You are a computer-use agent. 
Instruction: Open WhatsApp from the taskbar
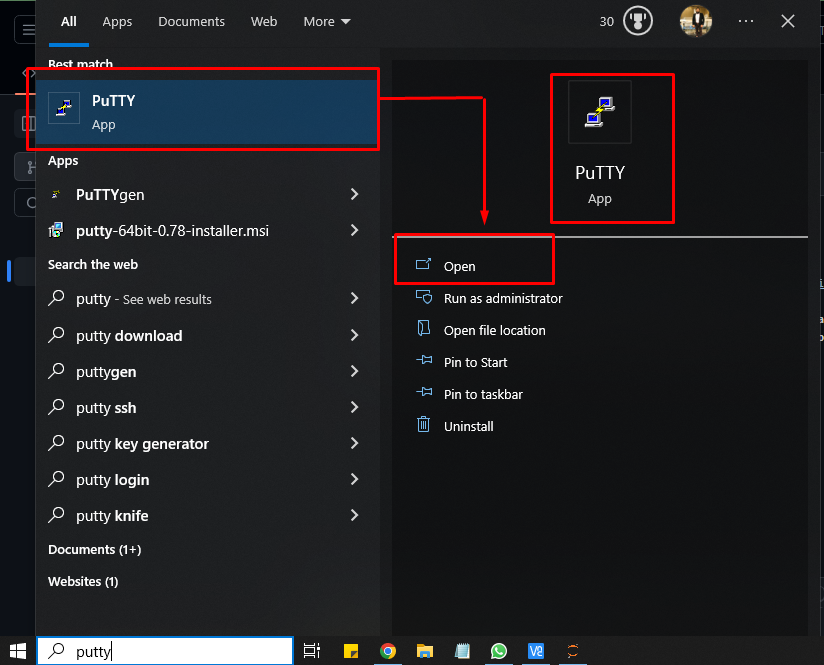[498, 651]
